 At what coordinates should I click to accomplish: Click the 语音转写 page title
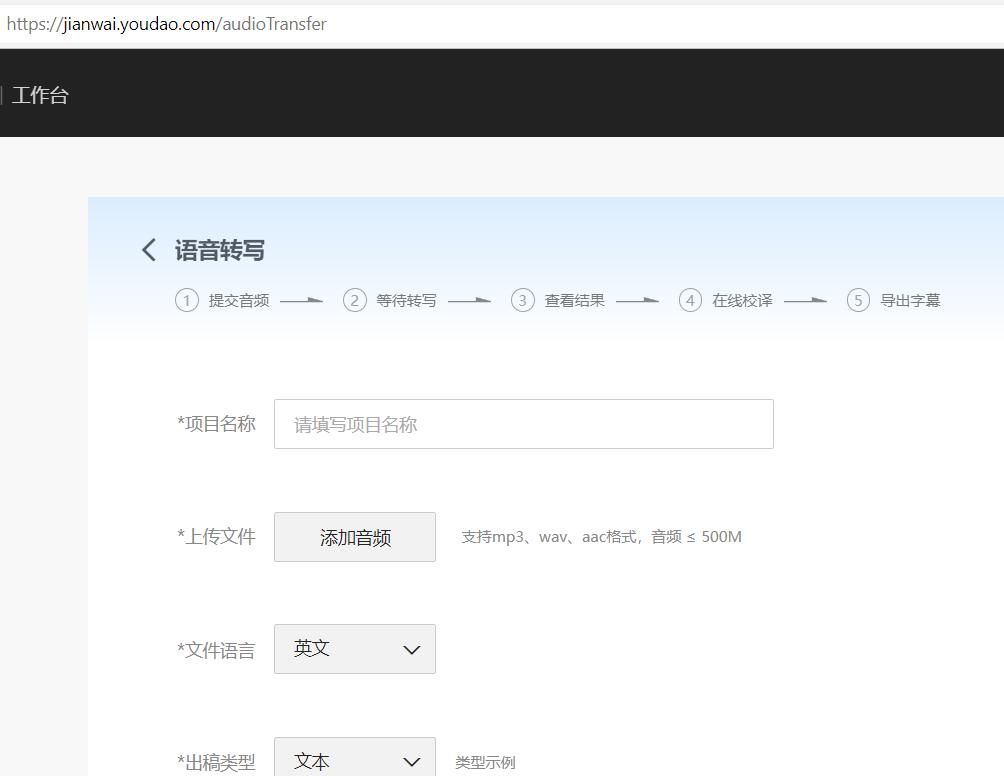219,250
